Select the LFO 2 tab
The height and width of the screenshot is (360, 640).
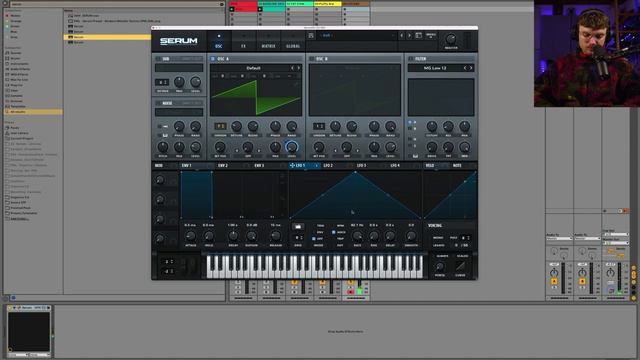(x=328, y=165)
